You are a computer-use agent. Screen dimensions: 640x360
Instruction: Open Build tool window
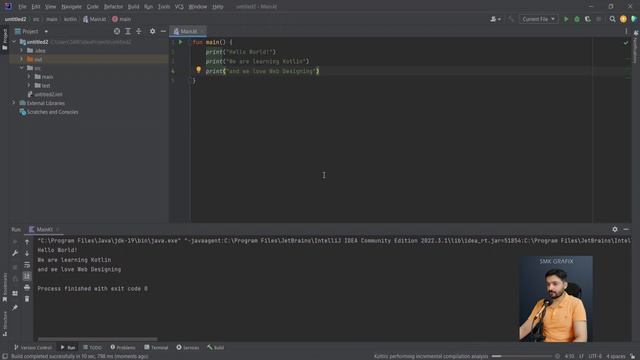216,348
